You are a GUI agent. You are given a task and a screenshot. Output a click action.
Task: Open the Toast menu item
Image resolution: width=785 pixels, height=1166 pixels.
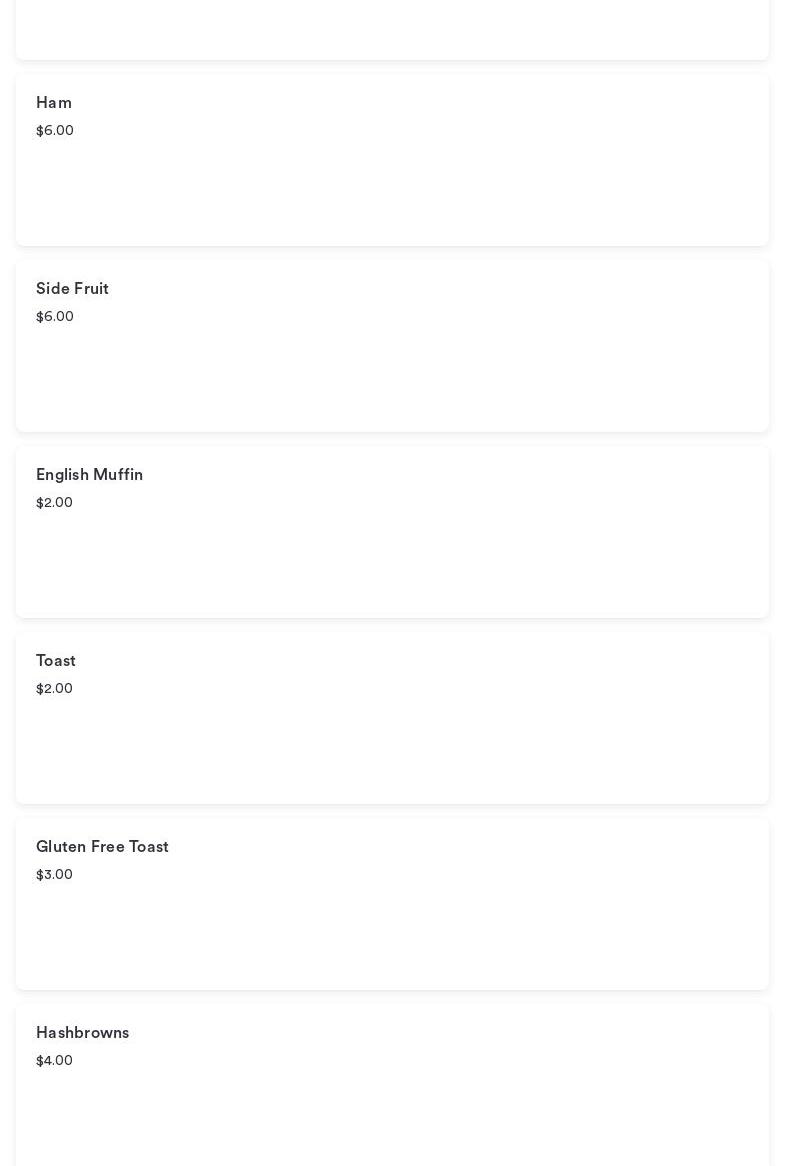click(56, 661)
